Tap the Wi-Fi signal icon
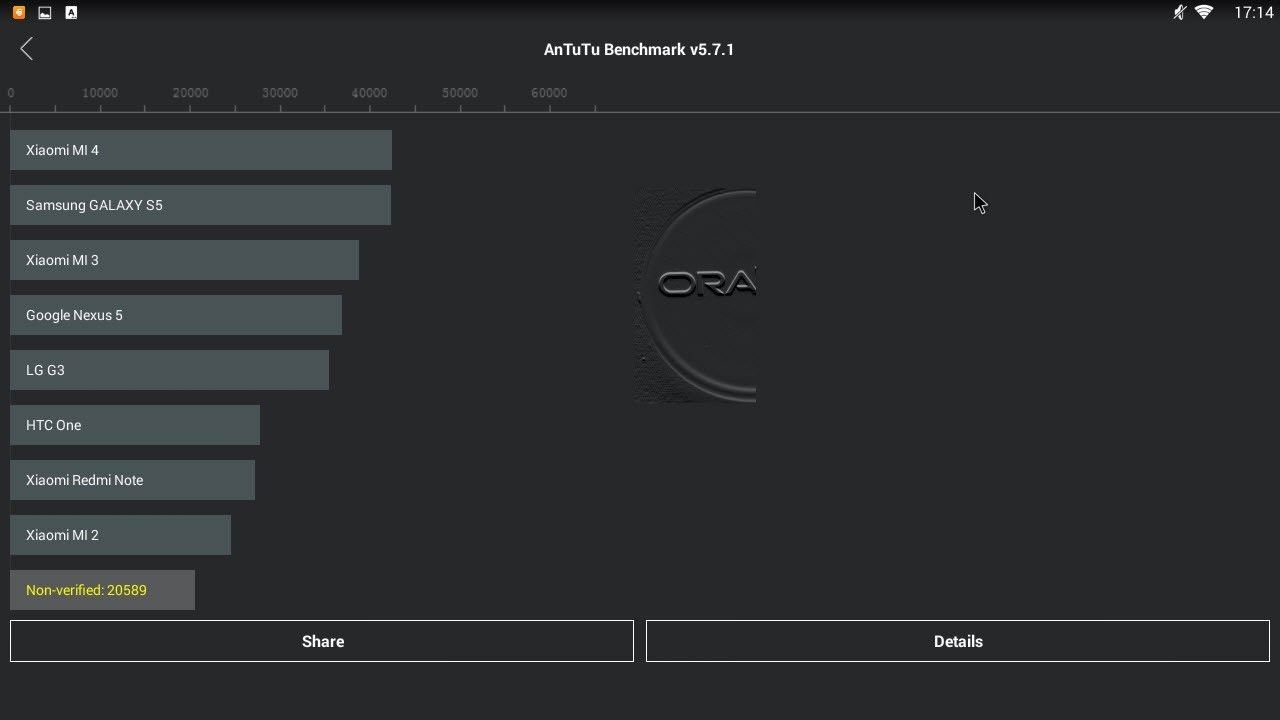The height and width of the screenshot is (720, 1280). tap(1204, 13)
